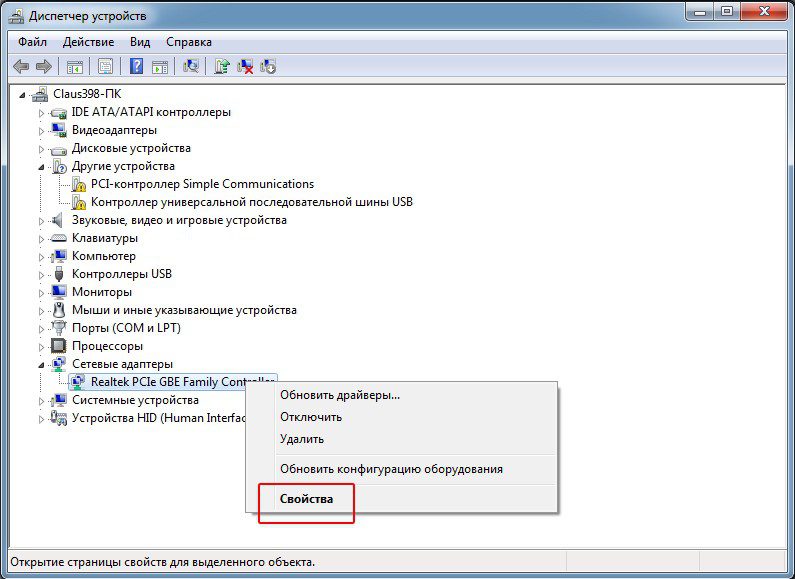Click the disable device toolbar icon
The image size is (795, 579).
tap(268, 66)
